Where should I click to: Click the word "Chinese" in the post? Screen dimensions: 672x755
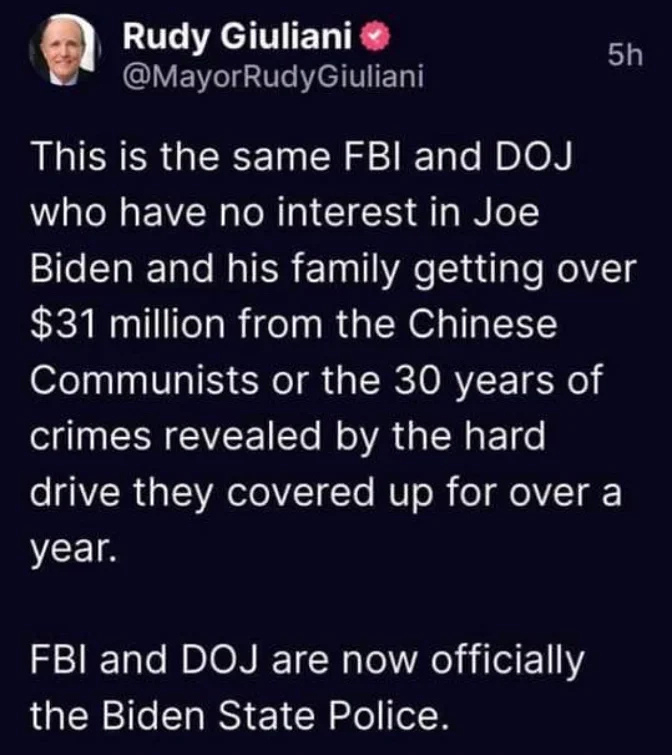pyautogui.click(x=483, y=324)
